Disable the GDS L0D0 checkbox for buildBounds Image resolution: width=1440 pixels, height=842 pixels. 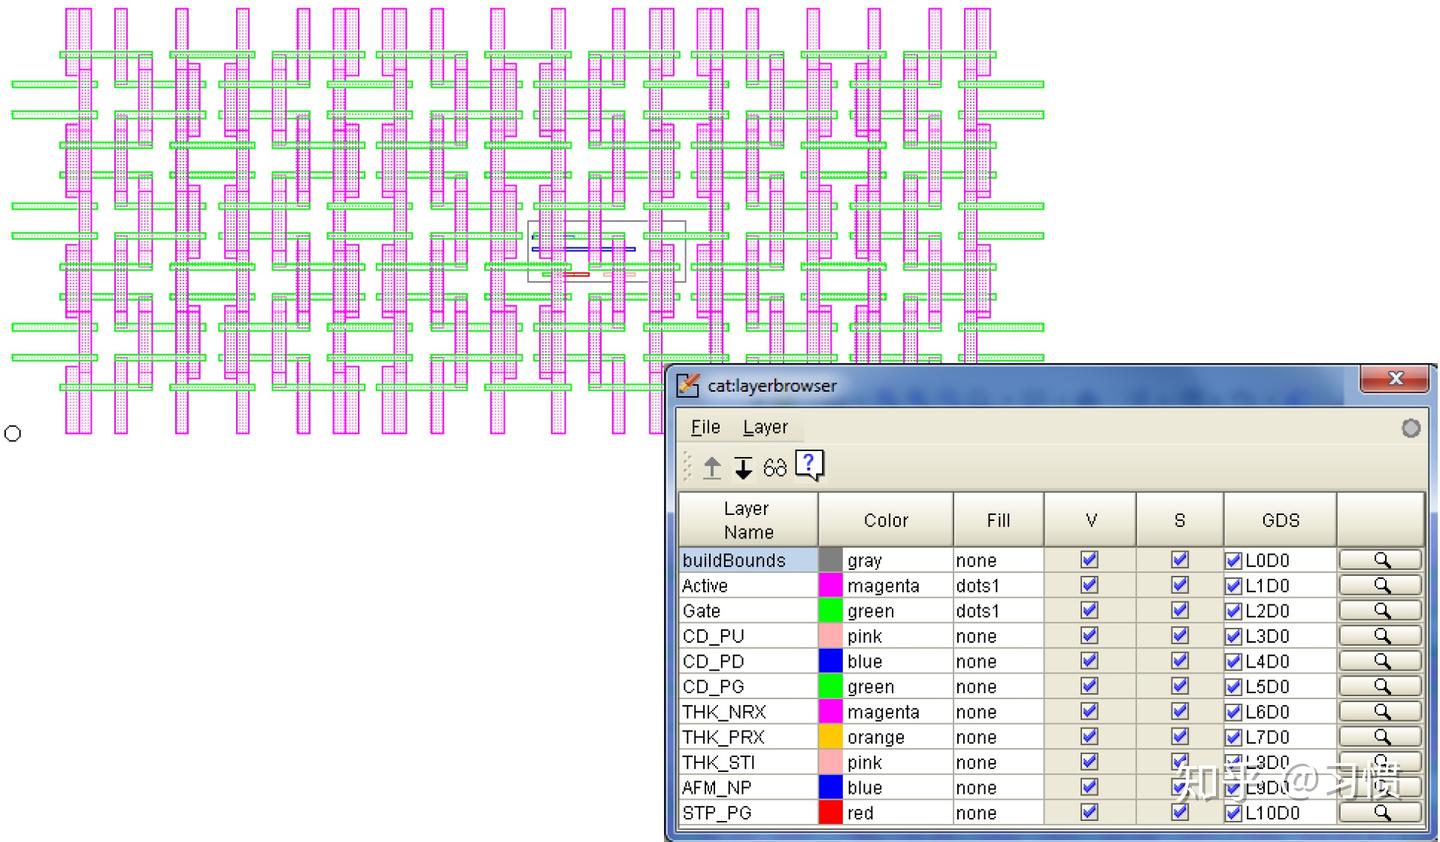point(1233,560)
